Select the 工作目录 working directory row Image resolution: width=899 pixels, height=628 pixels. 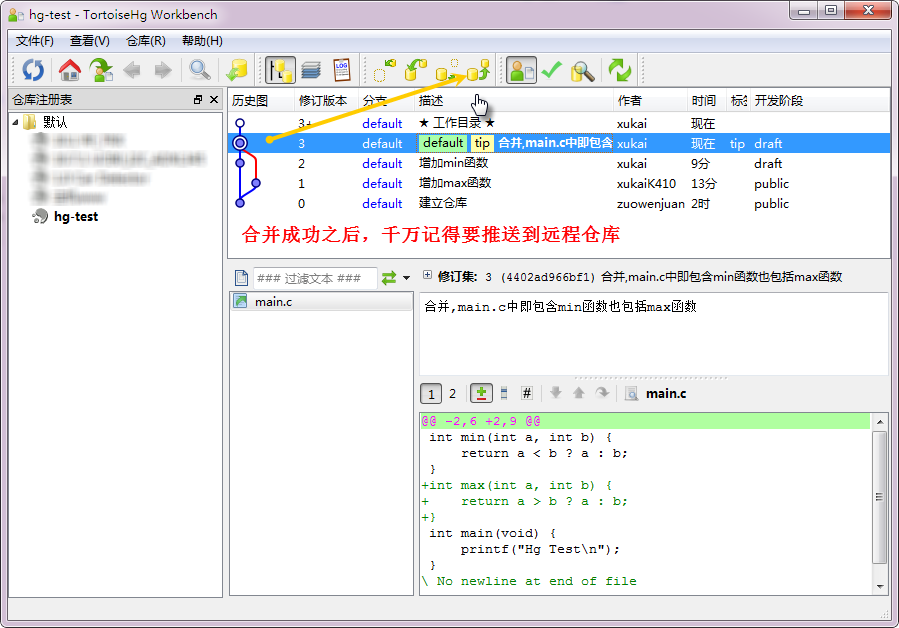[x=559, y=123]
